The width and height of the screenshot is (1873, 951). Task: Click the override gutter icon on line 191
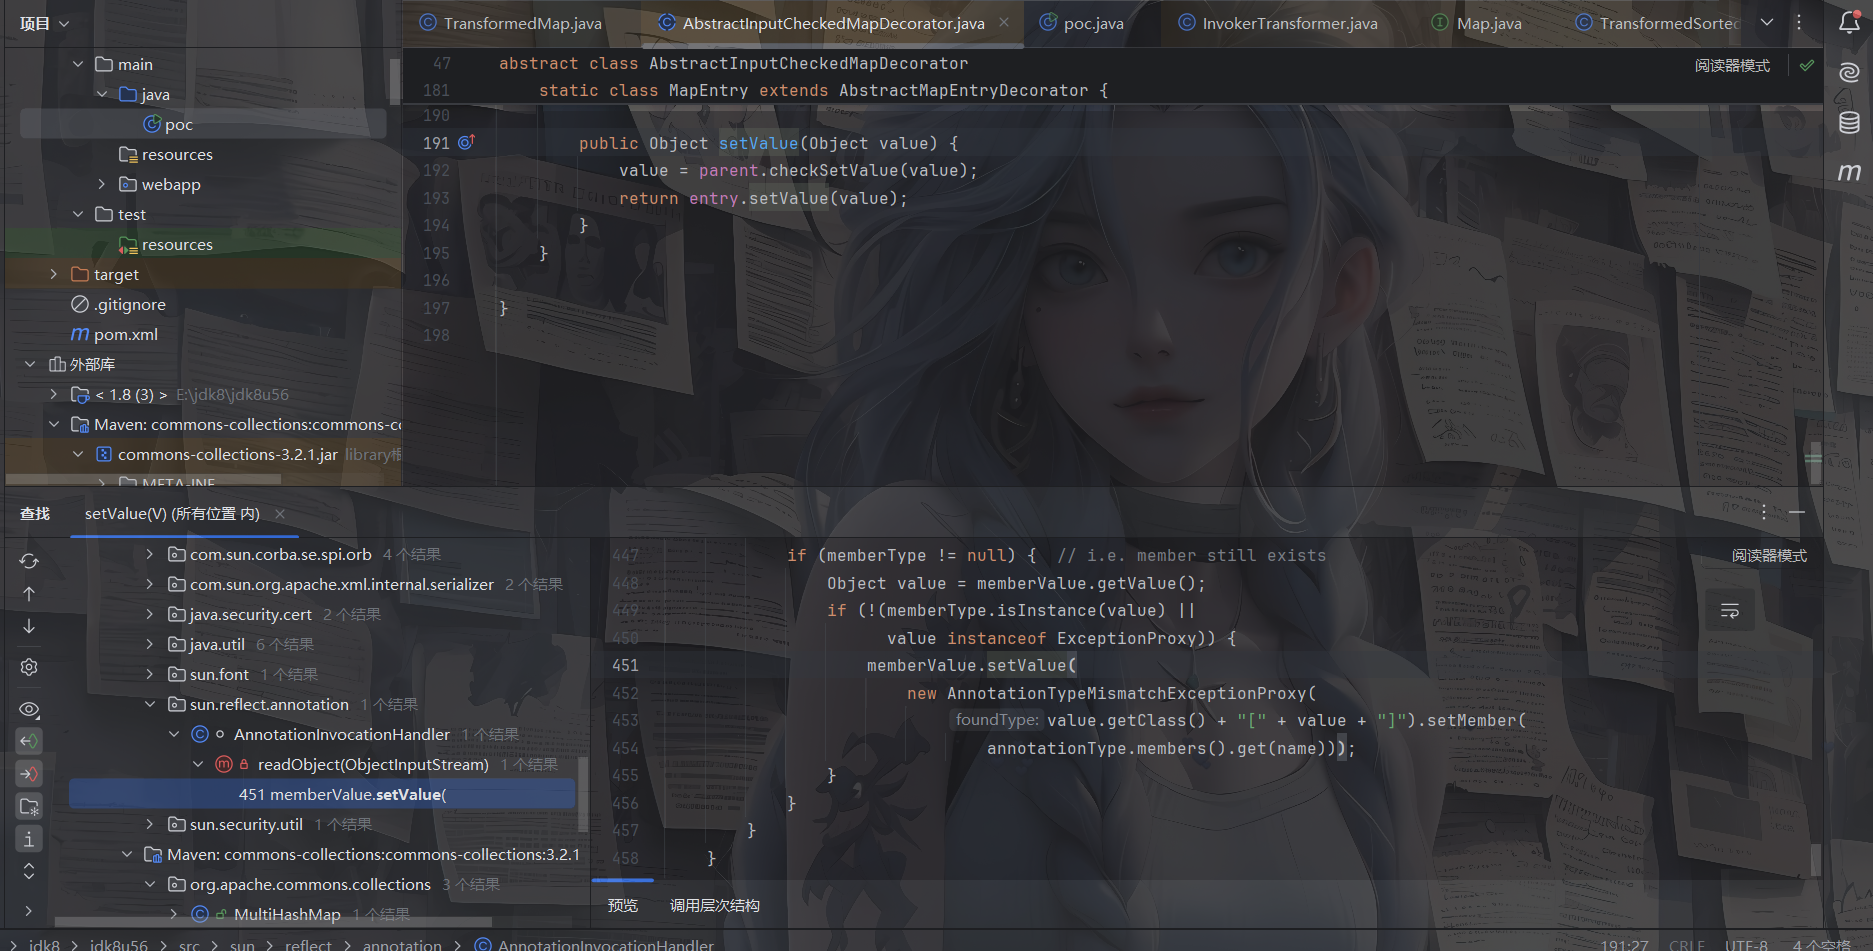[x=466, y=143]
